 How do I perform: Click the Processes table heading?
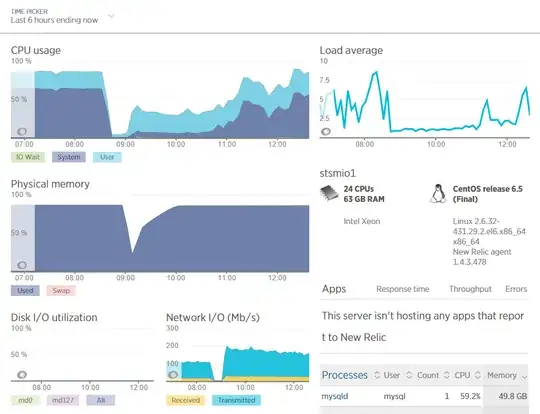pos(345,375)
